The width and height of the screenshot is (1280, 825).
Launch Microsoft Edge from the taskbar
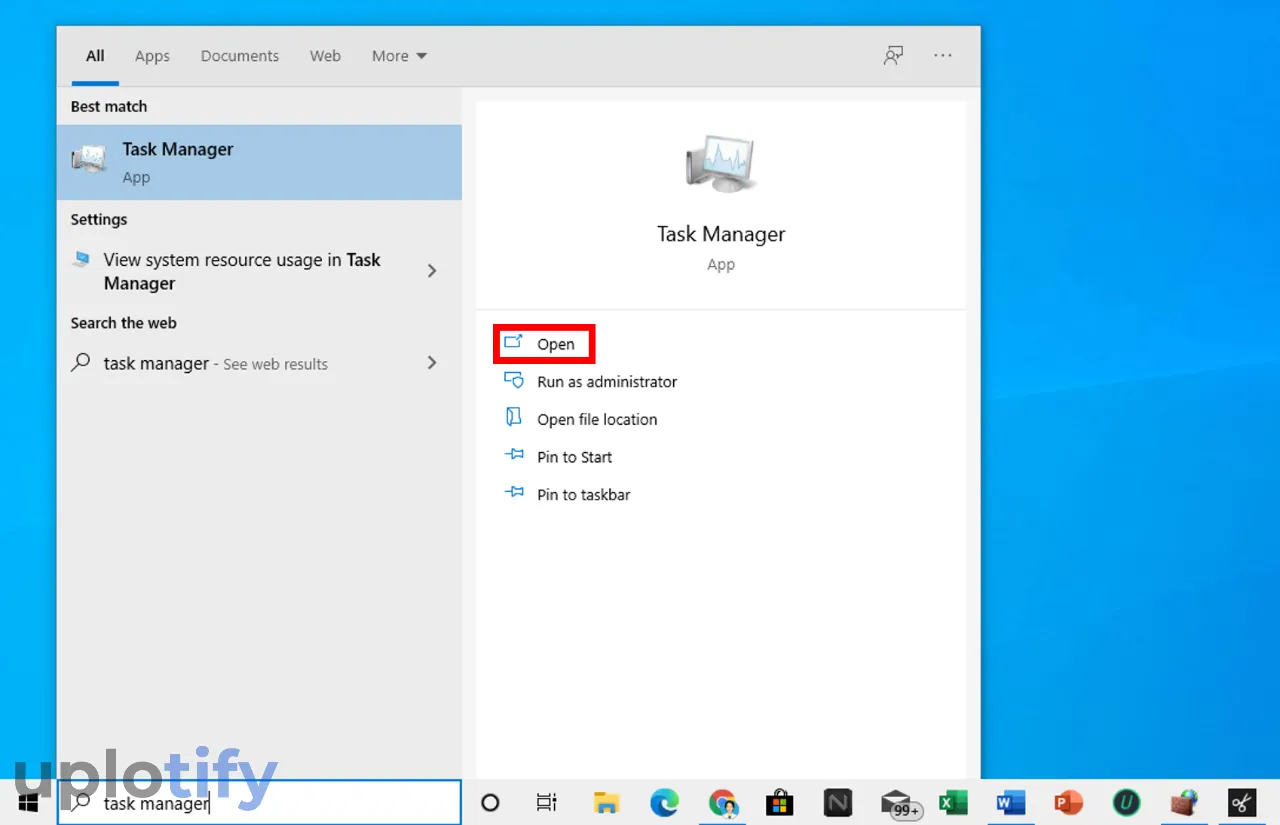click(x=664, y=802)
